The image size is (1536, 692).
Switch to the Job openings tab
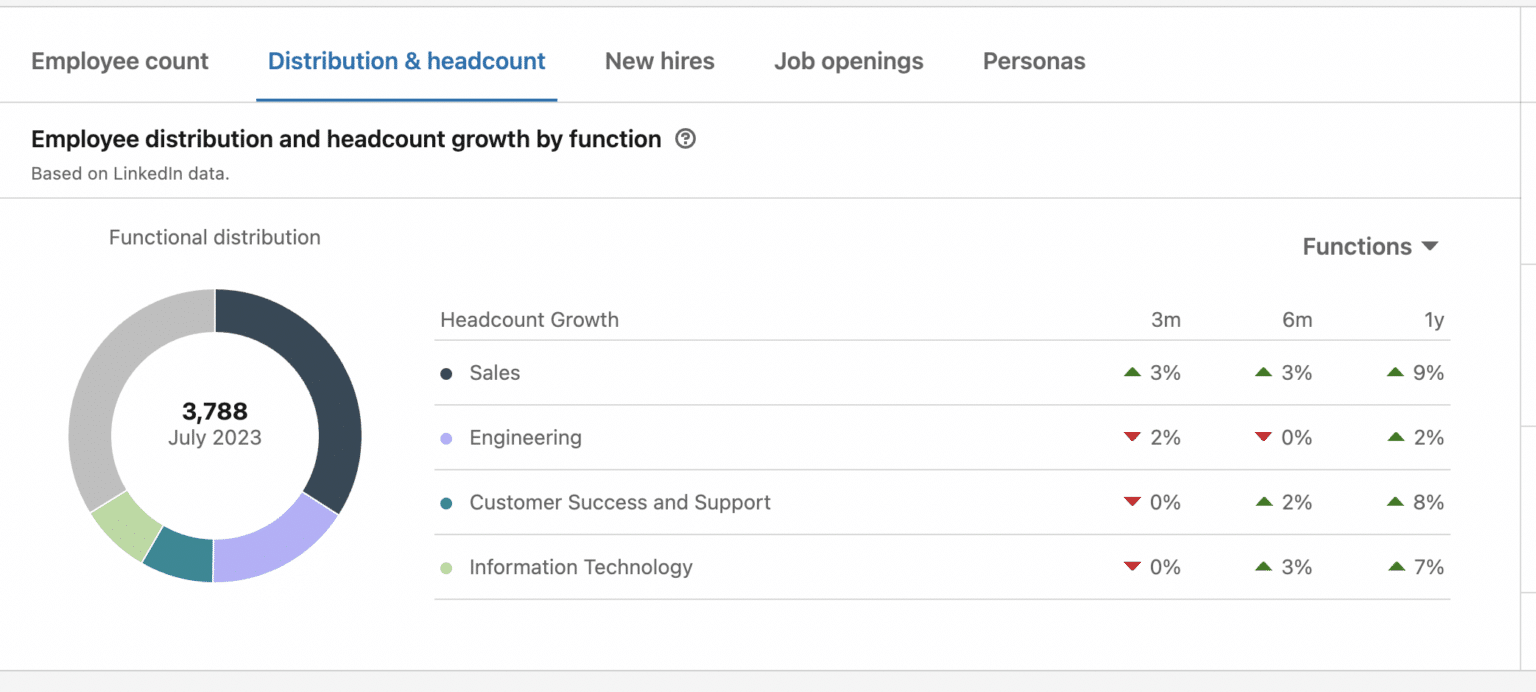[848, 61]
